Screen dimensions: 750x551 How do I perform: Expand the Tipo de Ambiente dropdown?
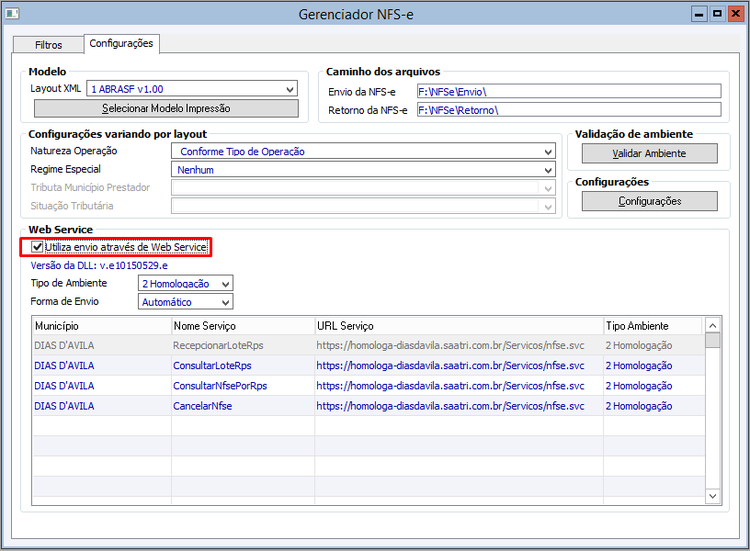226,284
